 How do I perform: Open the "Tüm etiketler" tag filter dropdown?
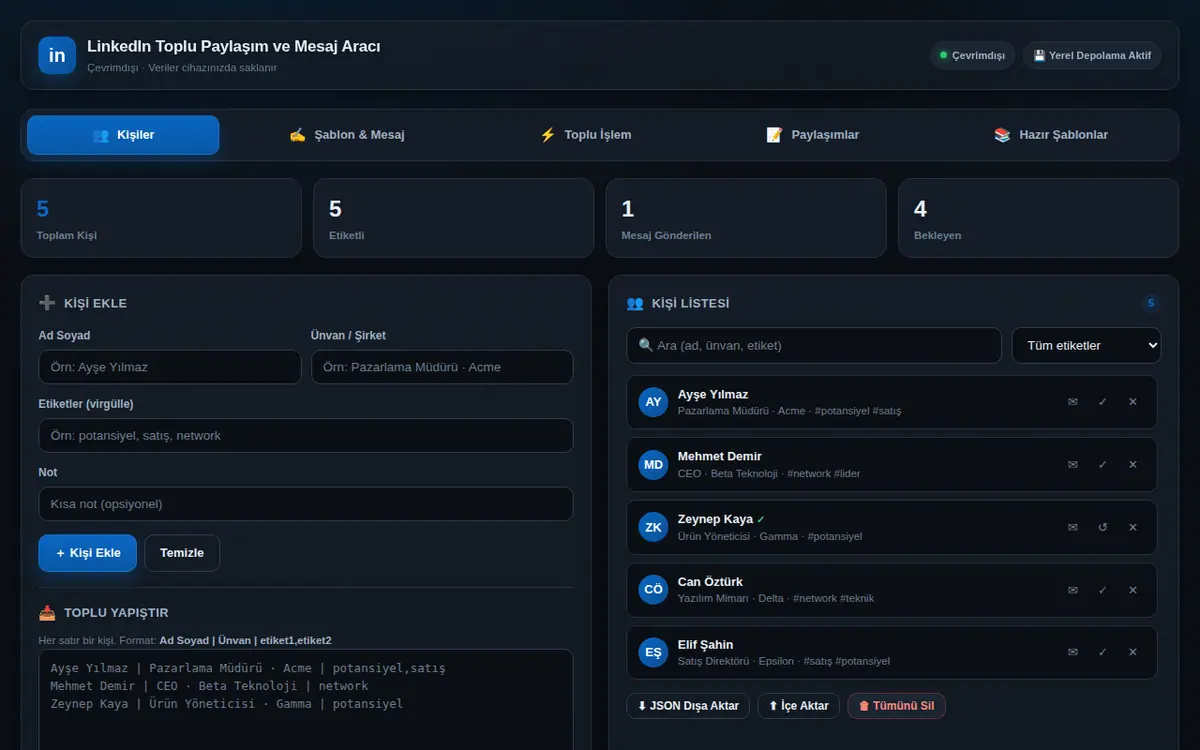pos(1087,345)
